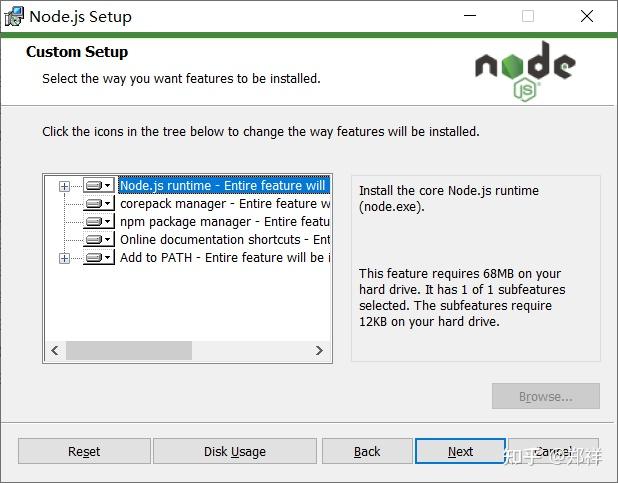Image resolution: width=618 pixels, height=483 pixels.
Task: Proceed with the Next button
Action: 460,451
